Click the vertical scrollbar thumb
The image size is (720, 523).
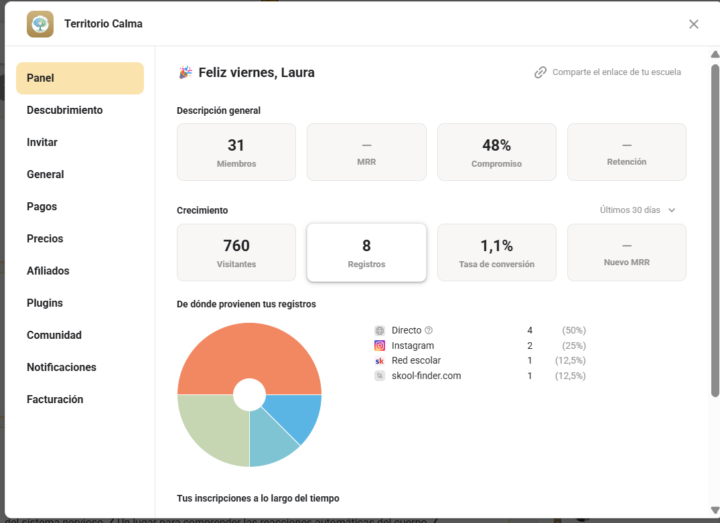714,230
